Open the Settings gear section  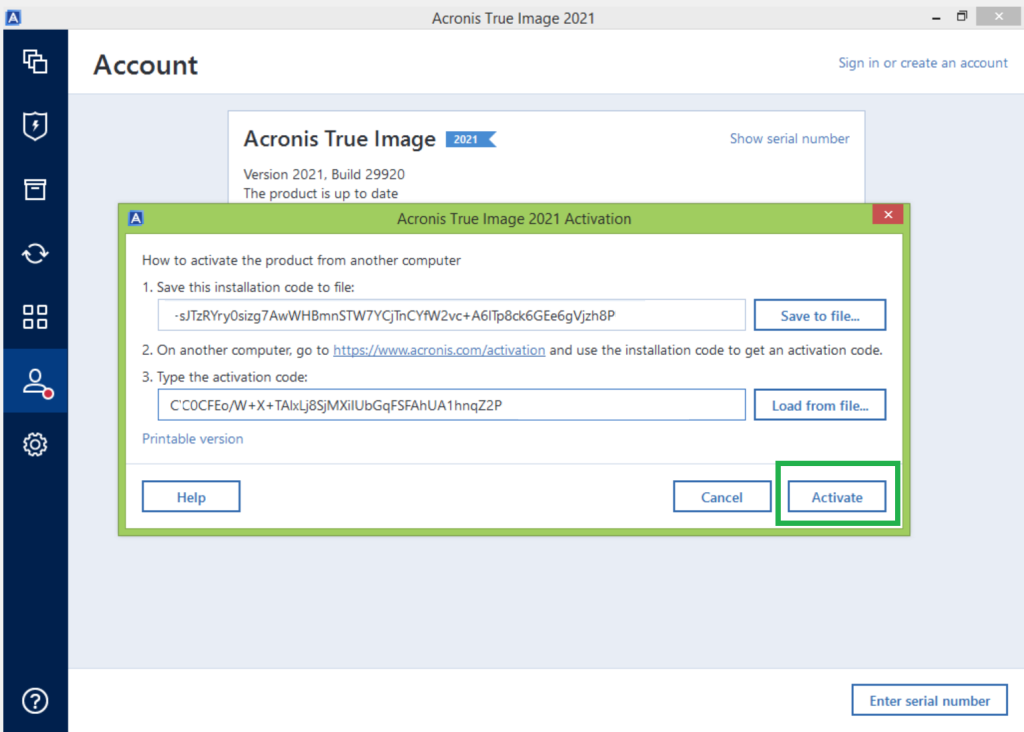click(x=35, y=445)
